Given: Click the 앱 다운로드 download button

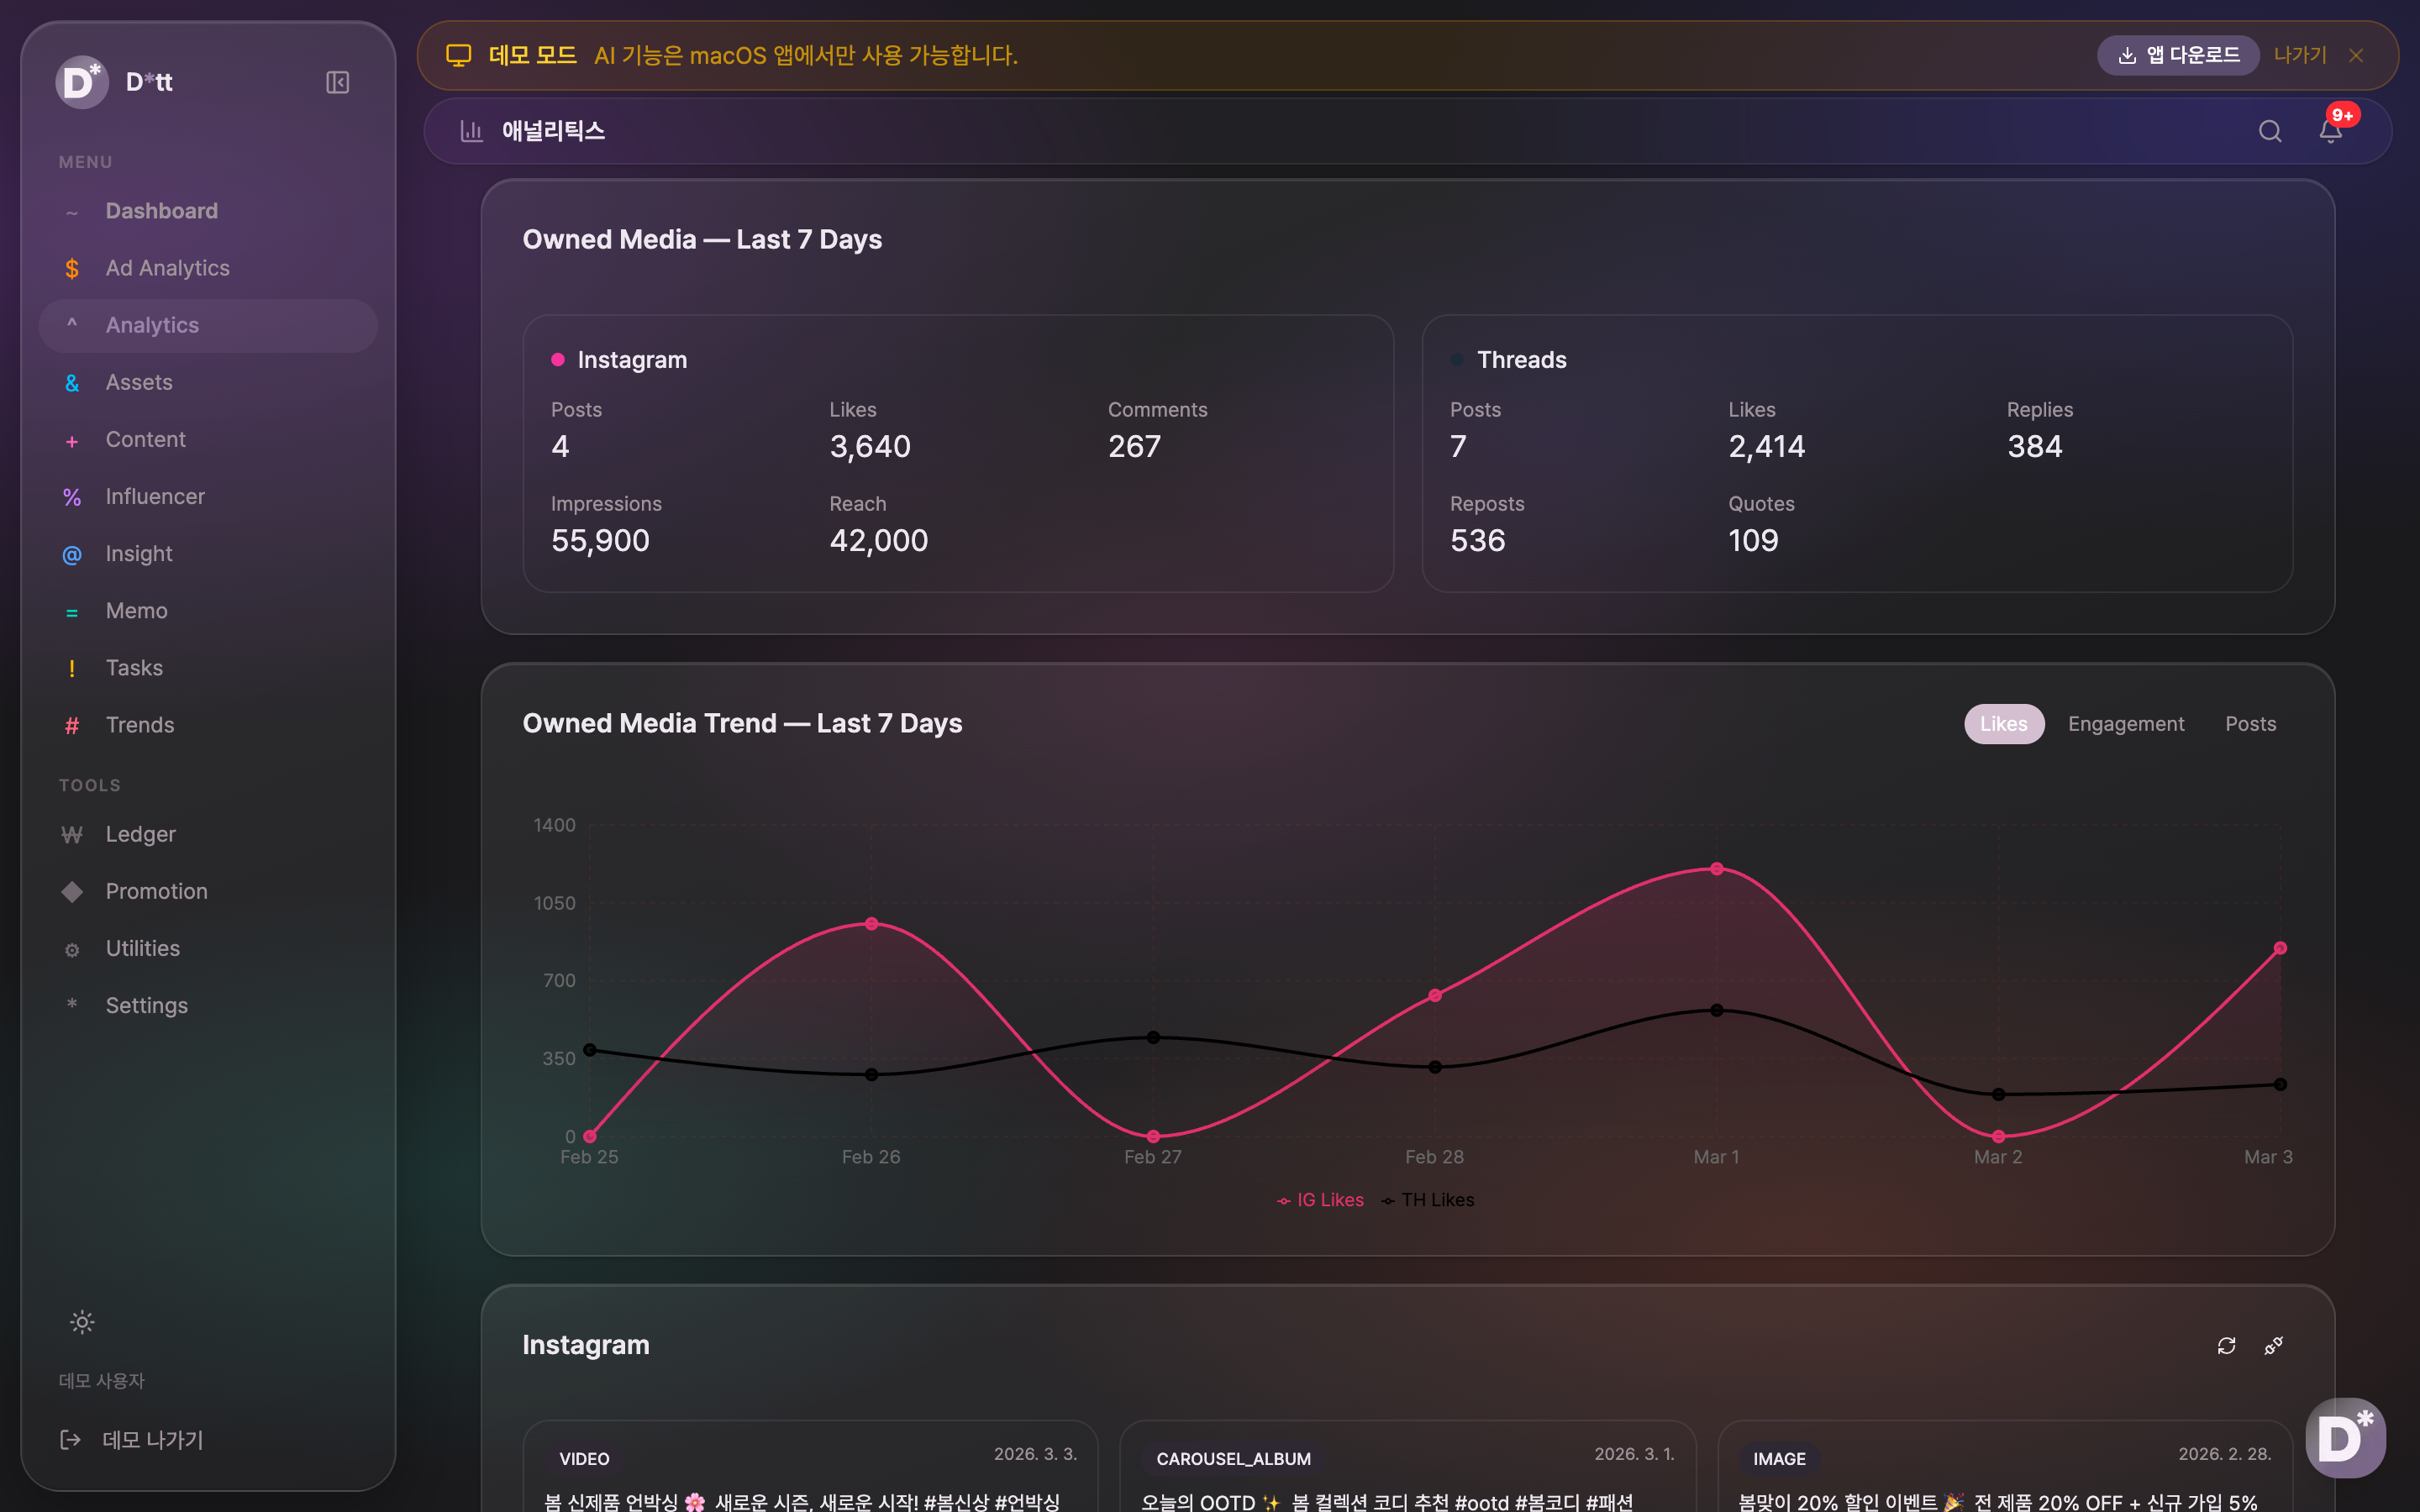Looking at the screenshot, I should click(2178, 56).
